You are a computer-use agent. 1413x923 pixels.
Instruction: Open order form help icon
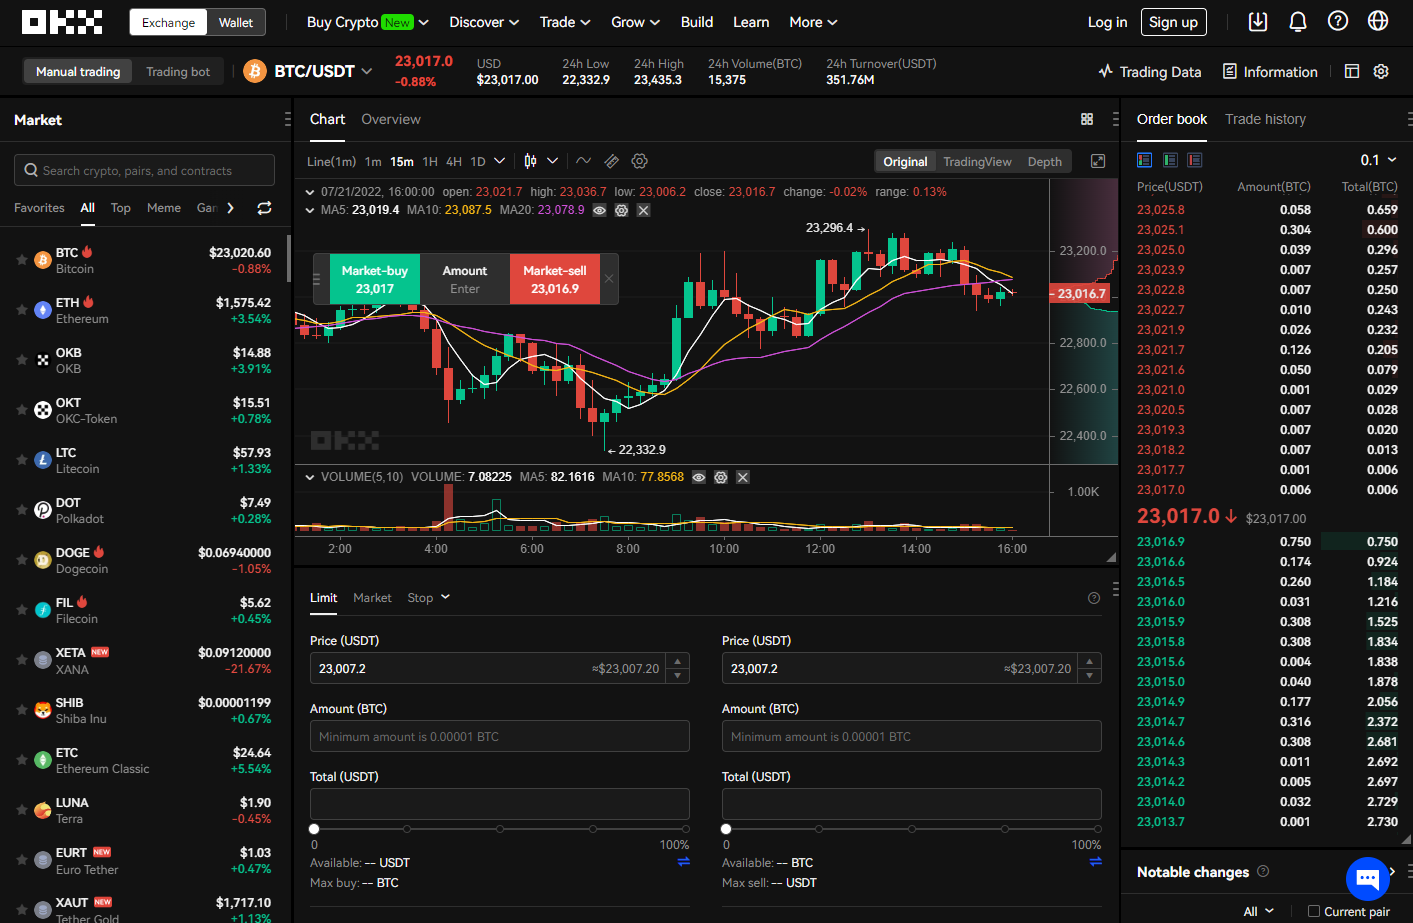pyautogui.click(x=1094, y=598)
